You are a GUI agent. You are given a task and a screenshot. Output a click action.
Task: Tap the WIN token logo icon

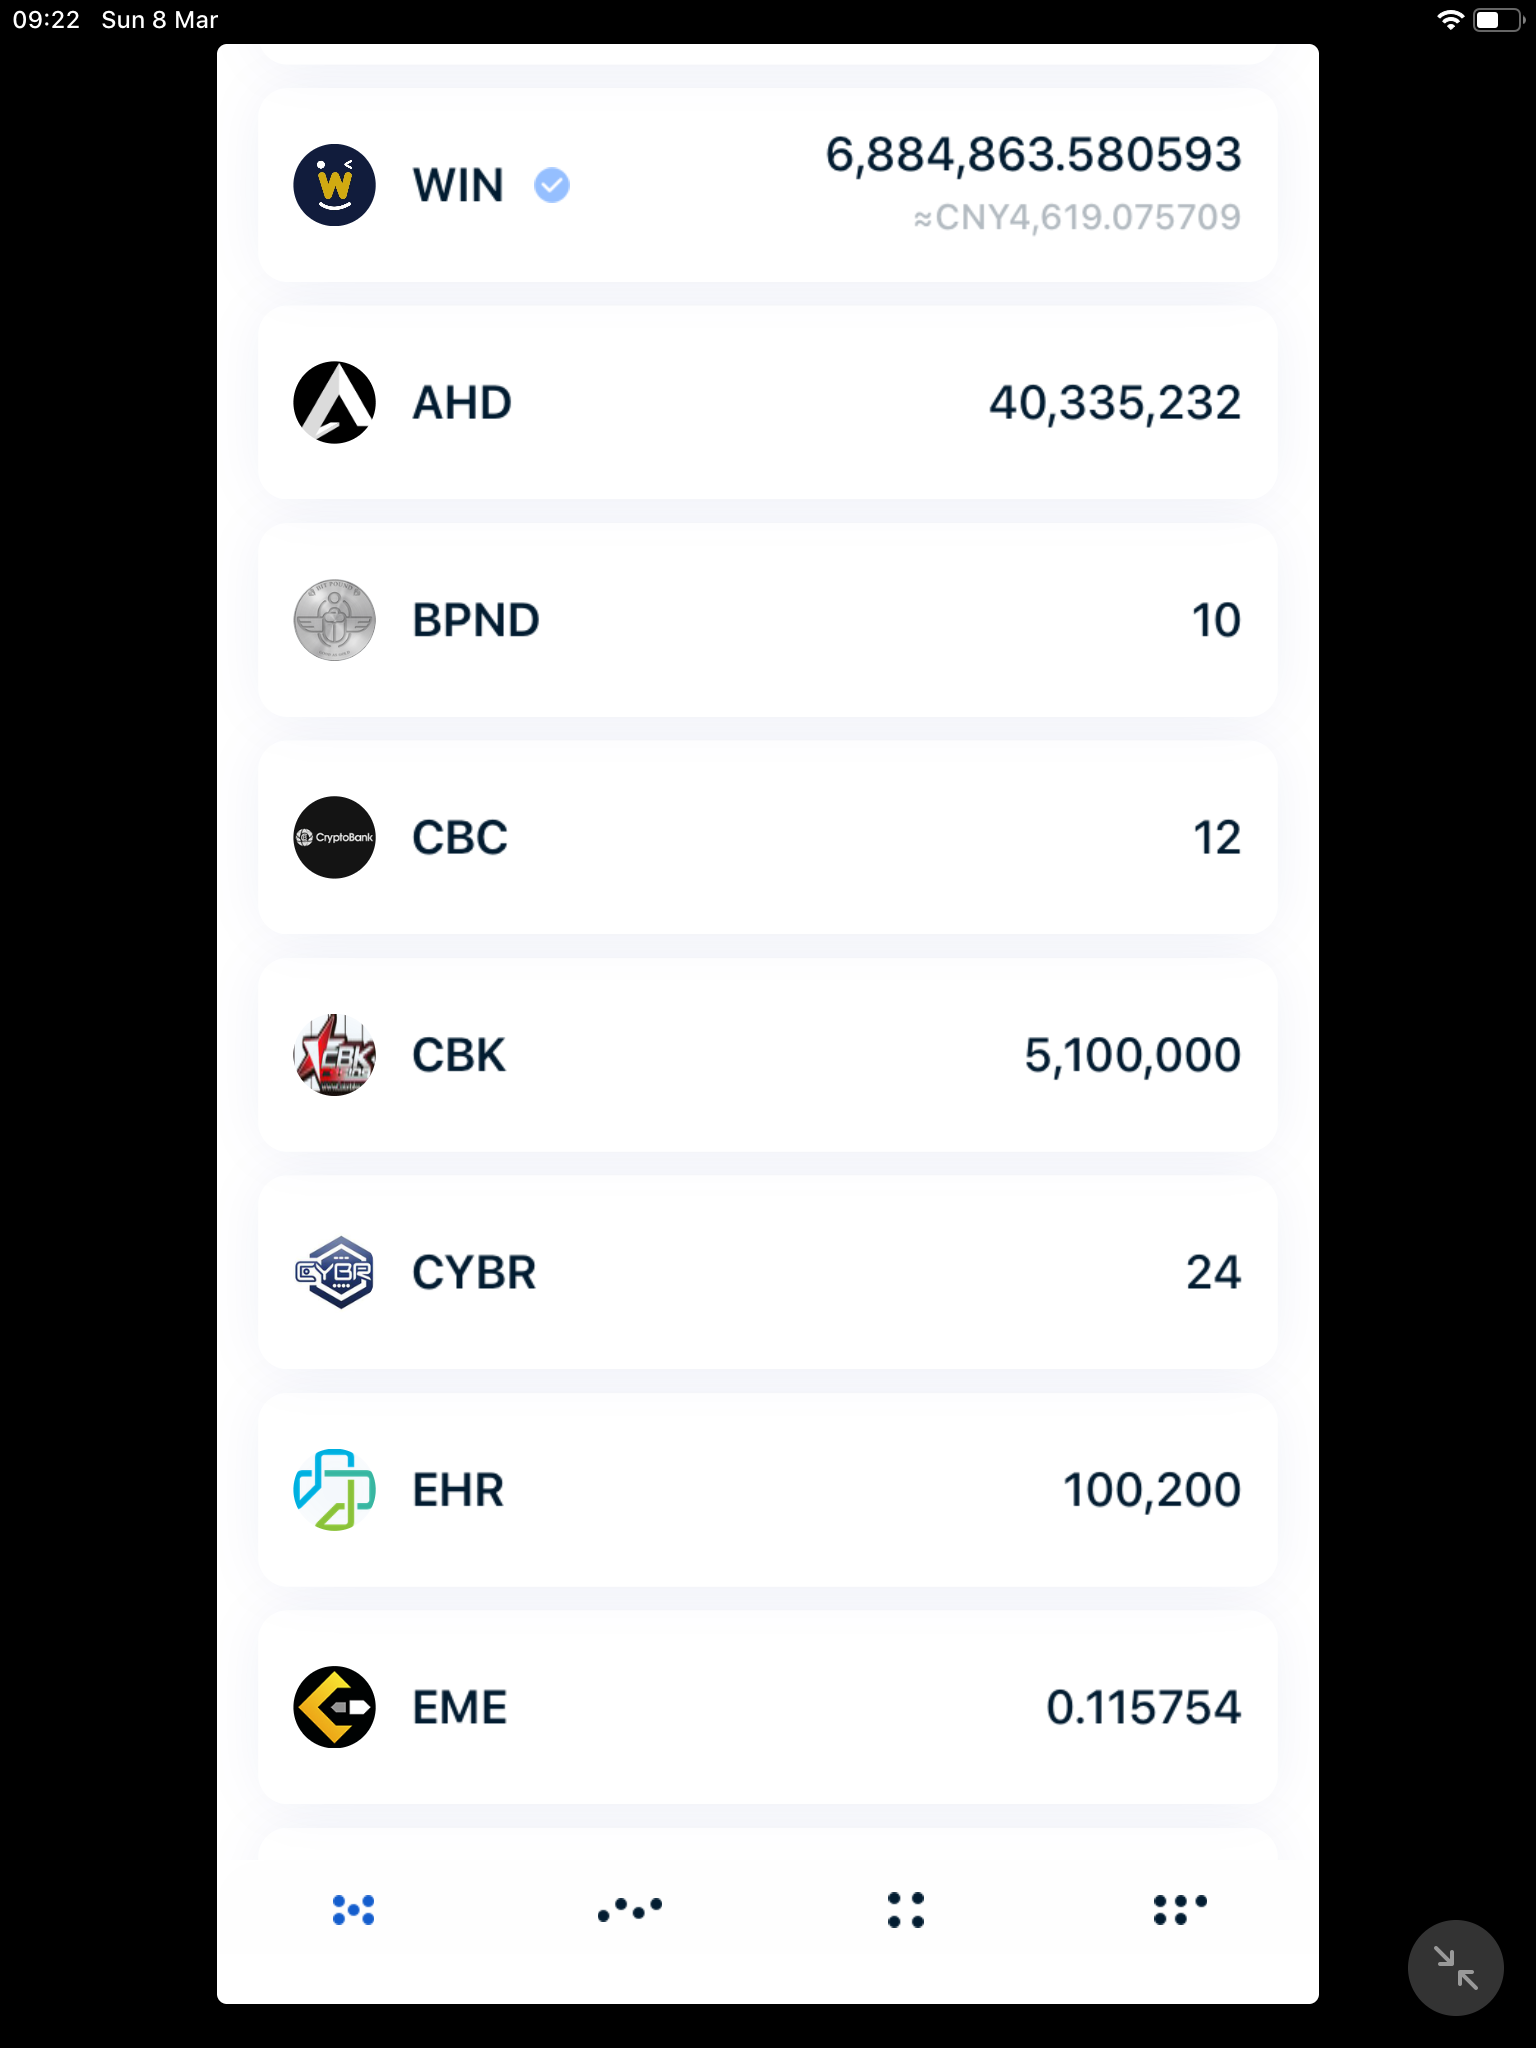point(334,185)
